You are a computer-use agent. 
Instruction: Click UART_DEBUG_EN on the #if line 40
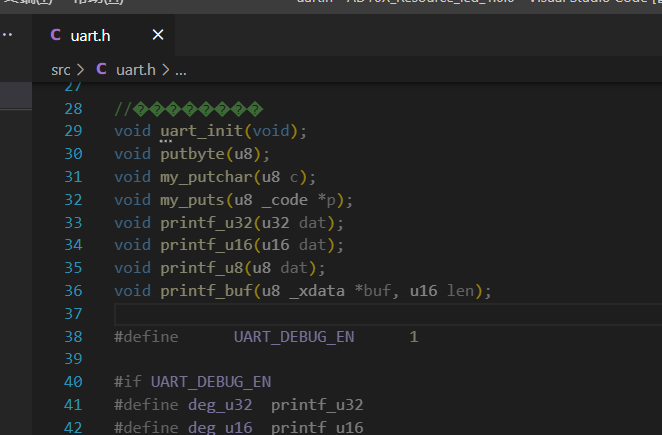[211, 382]
